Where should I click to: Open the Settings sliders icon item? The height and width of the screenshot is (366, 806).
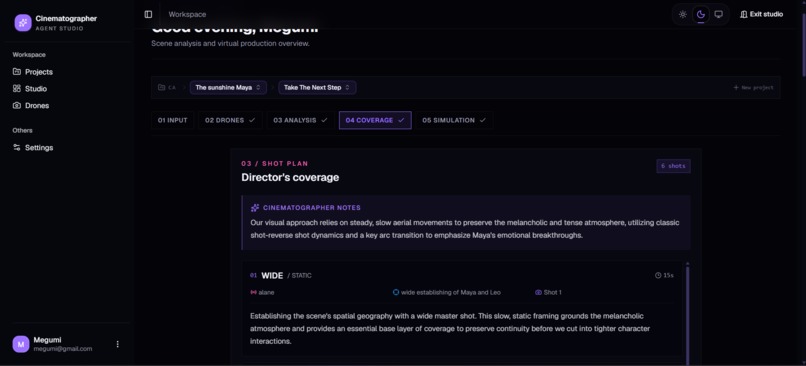pos(17,148)
